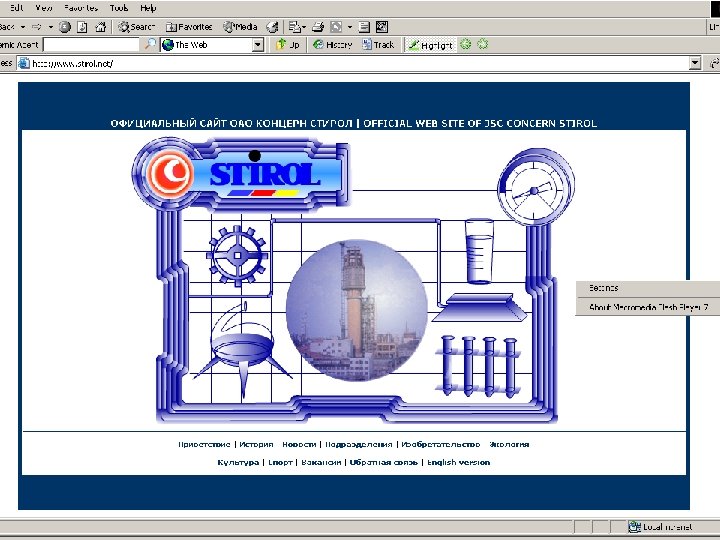Click the pressure gauge graphic
The height and width of the screenshot is (540, 720).
click(536, 187)
